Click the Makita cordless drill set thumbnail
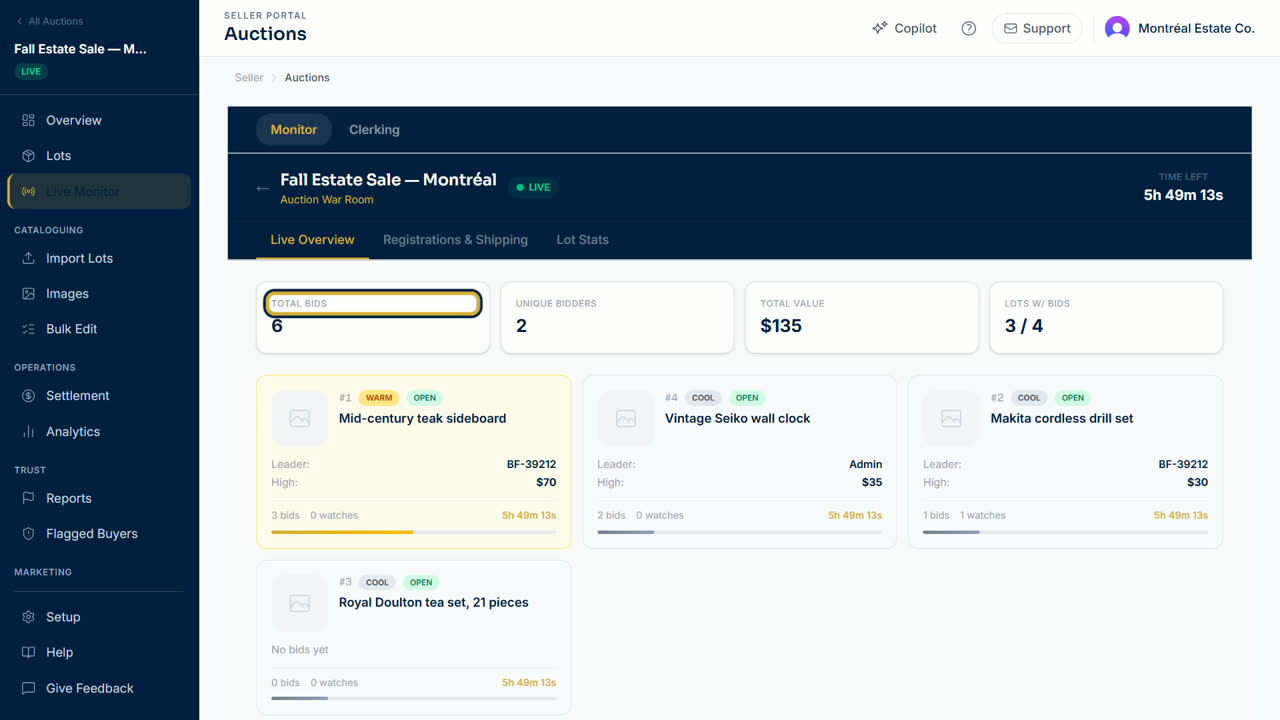The width and height of the screenshot is (1280, 720). click(x=951, y=418)
